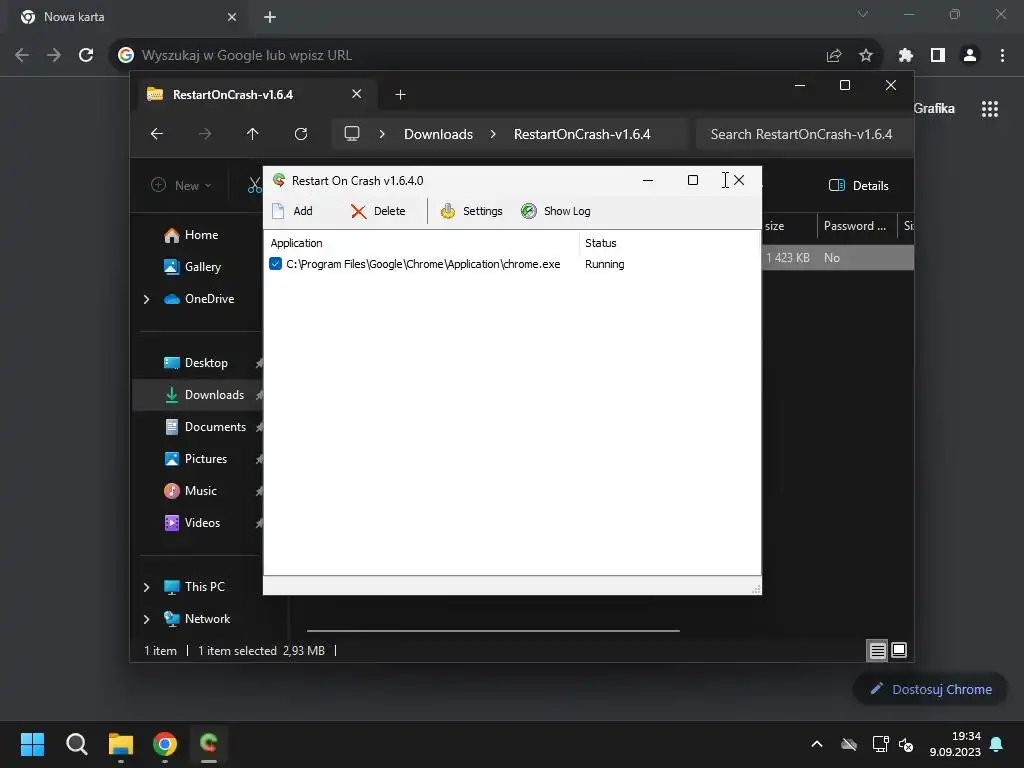1024x768 pixels.
Task: Open Windows taskbar search
Action: pyautogui.click(x=76, y=744)
